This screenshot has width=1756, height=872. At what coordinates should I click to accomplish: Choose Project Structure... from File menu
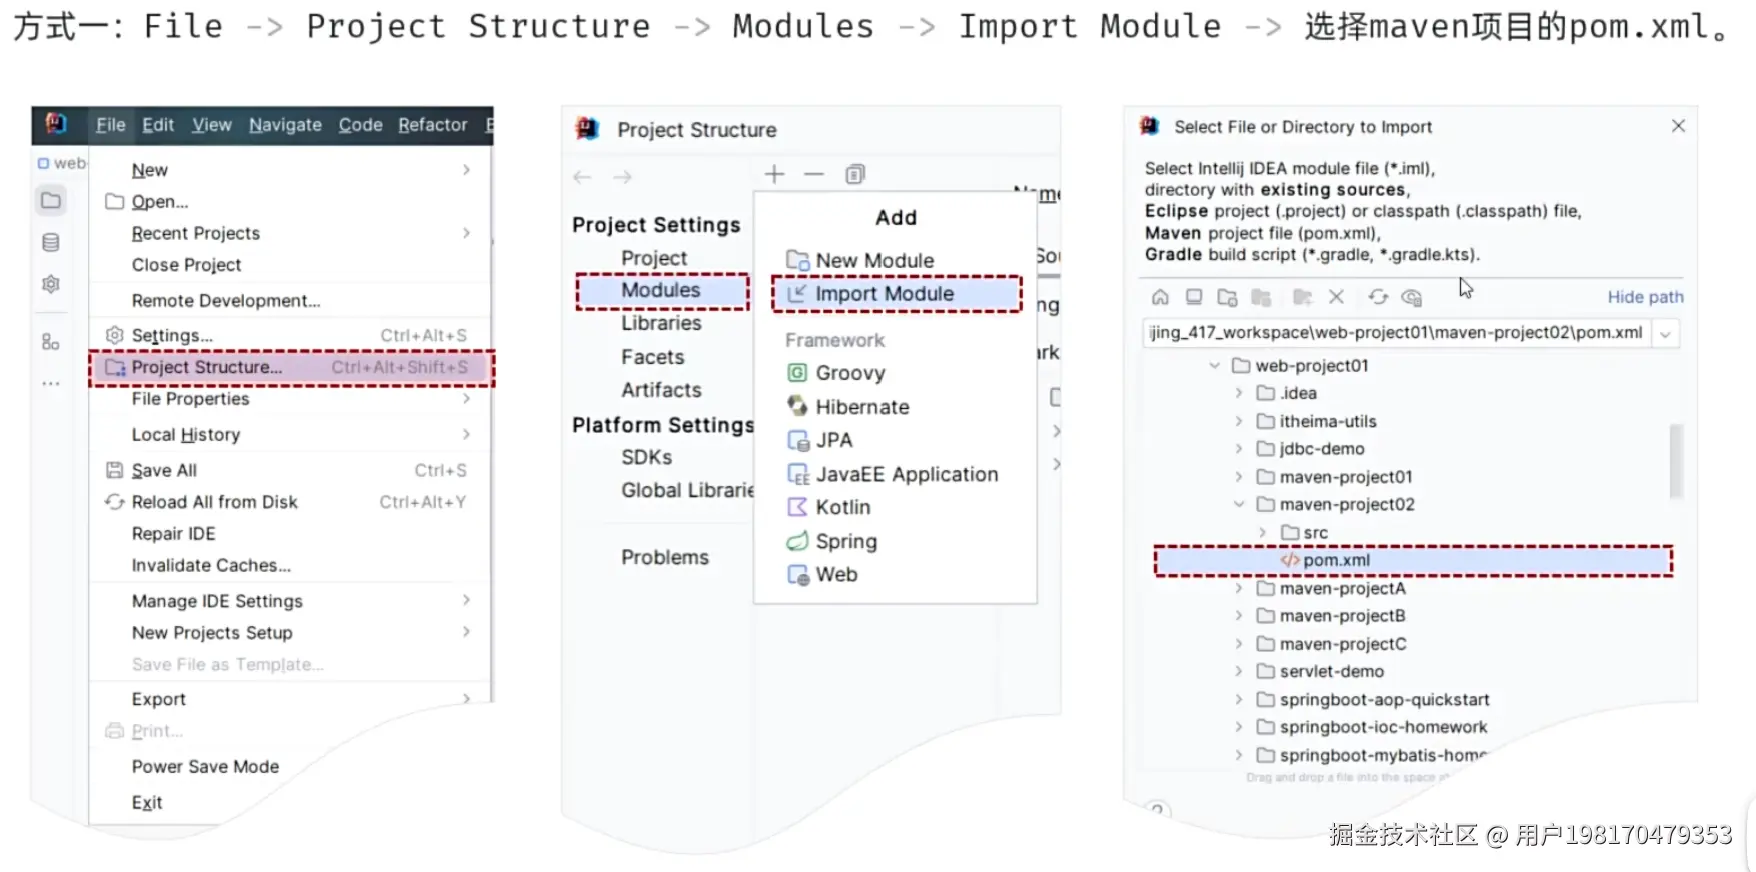(x=292, y=368)
